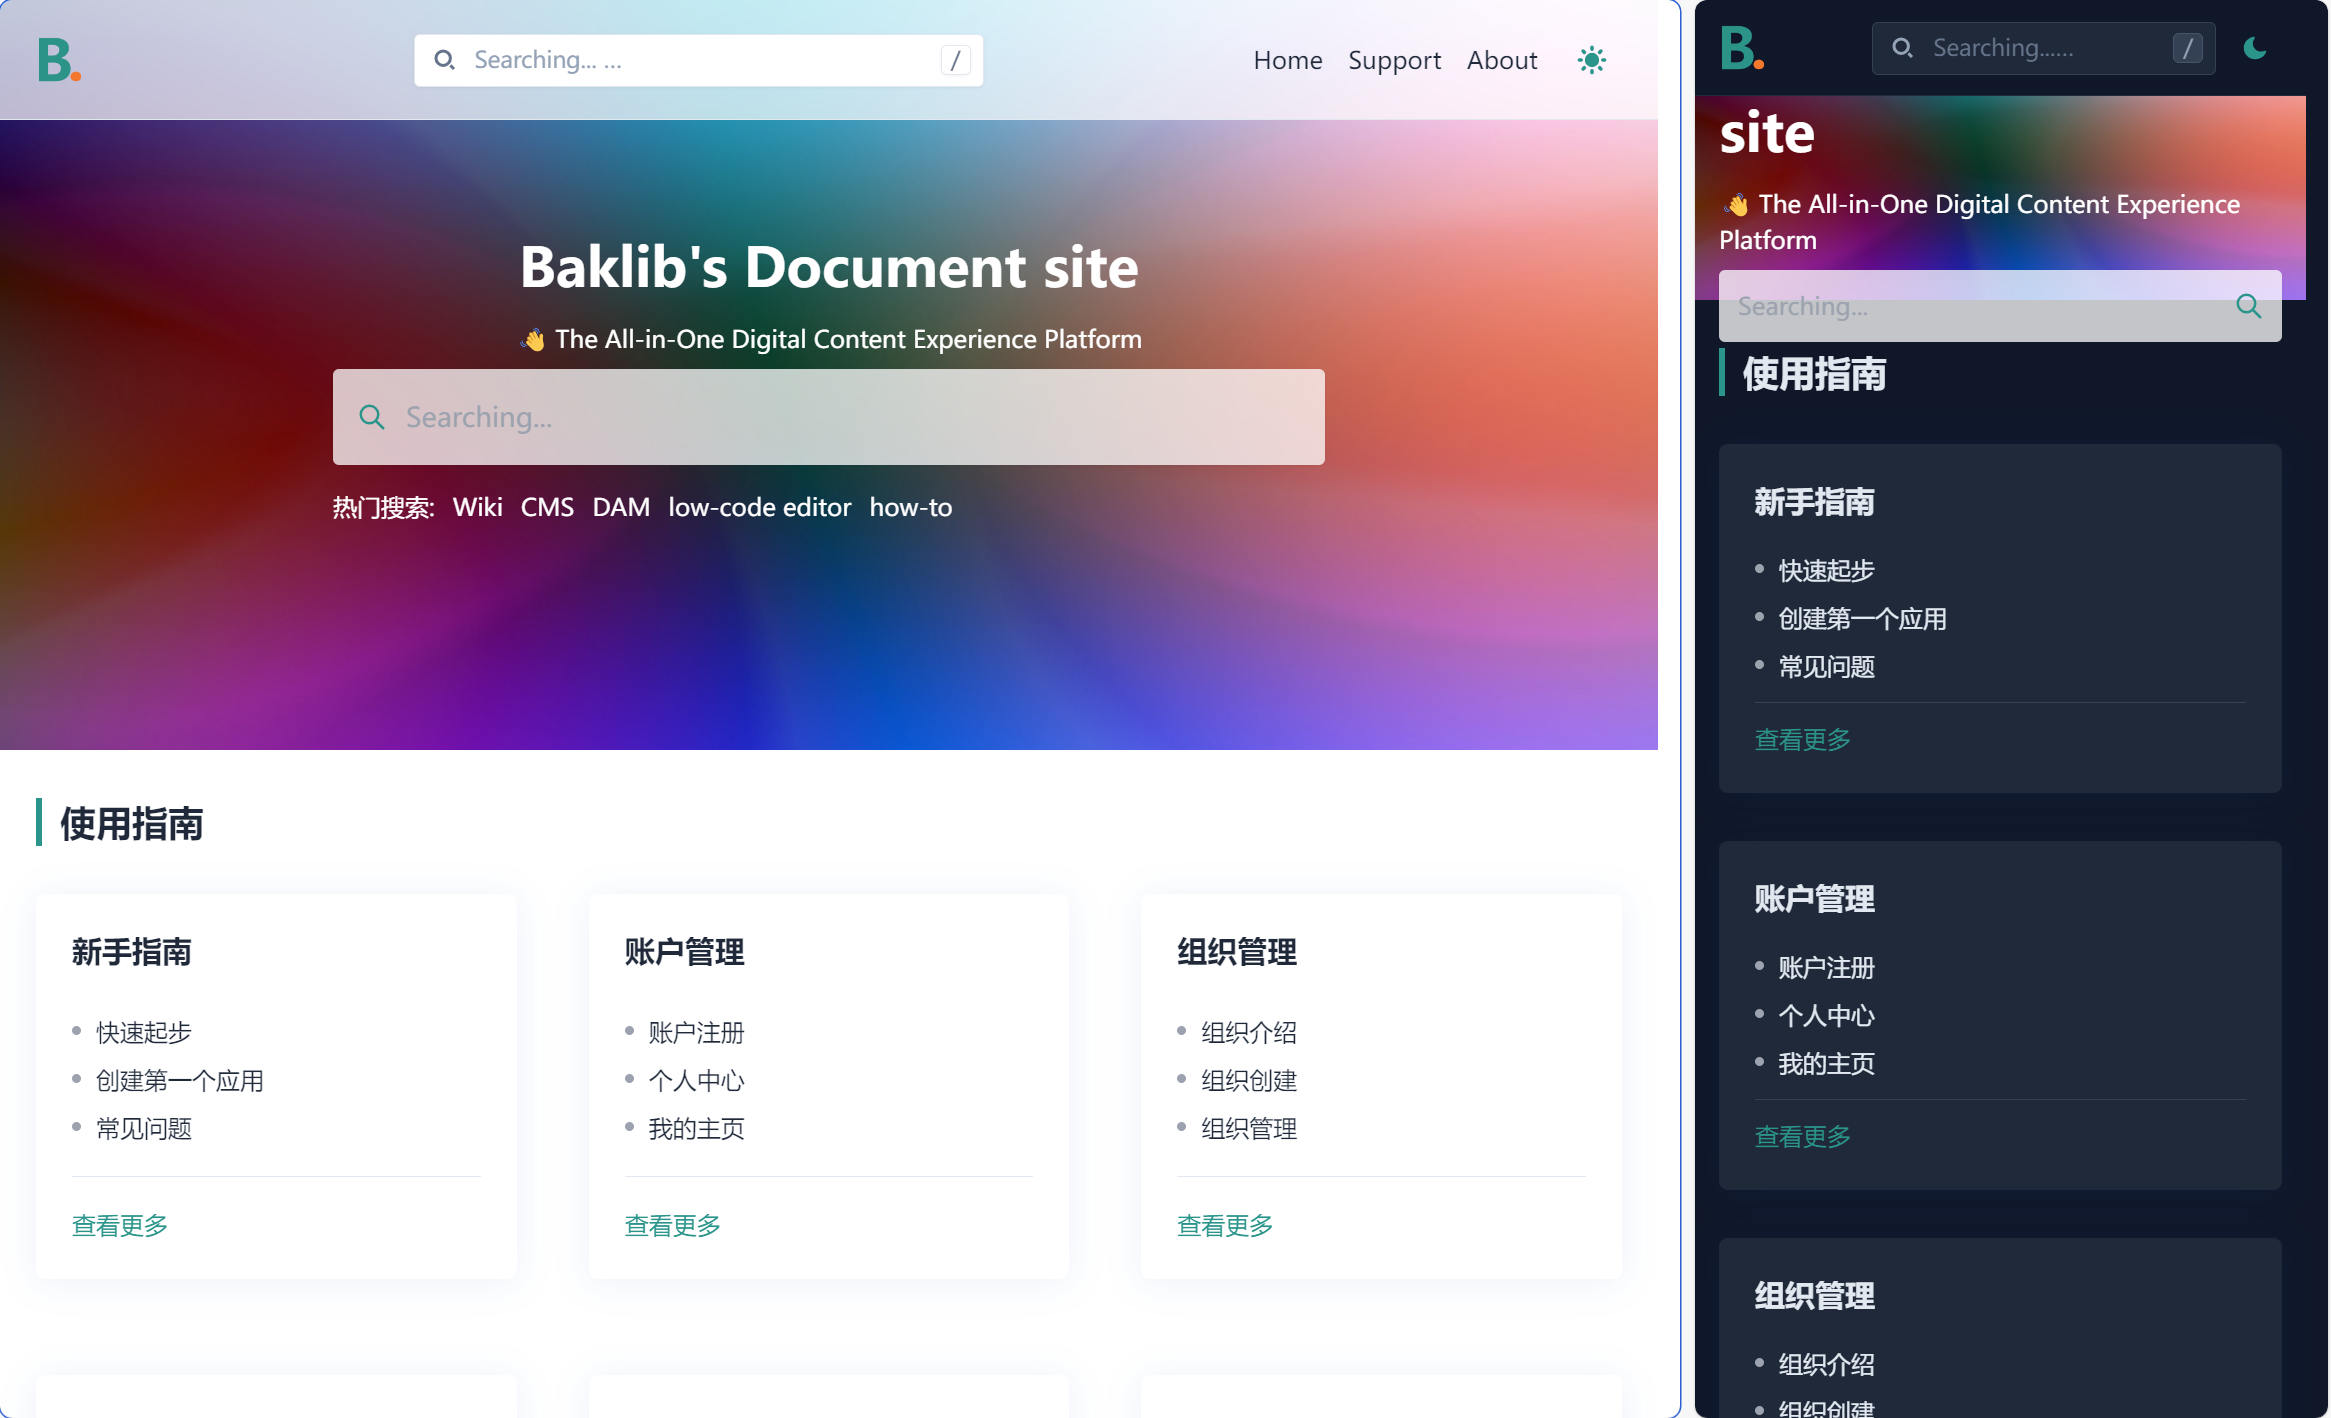Click magnifier icon in dark header search
2331x1418 pixels.
pyautogui.click(x=1903, y=48)
